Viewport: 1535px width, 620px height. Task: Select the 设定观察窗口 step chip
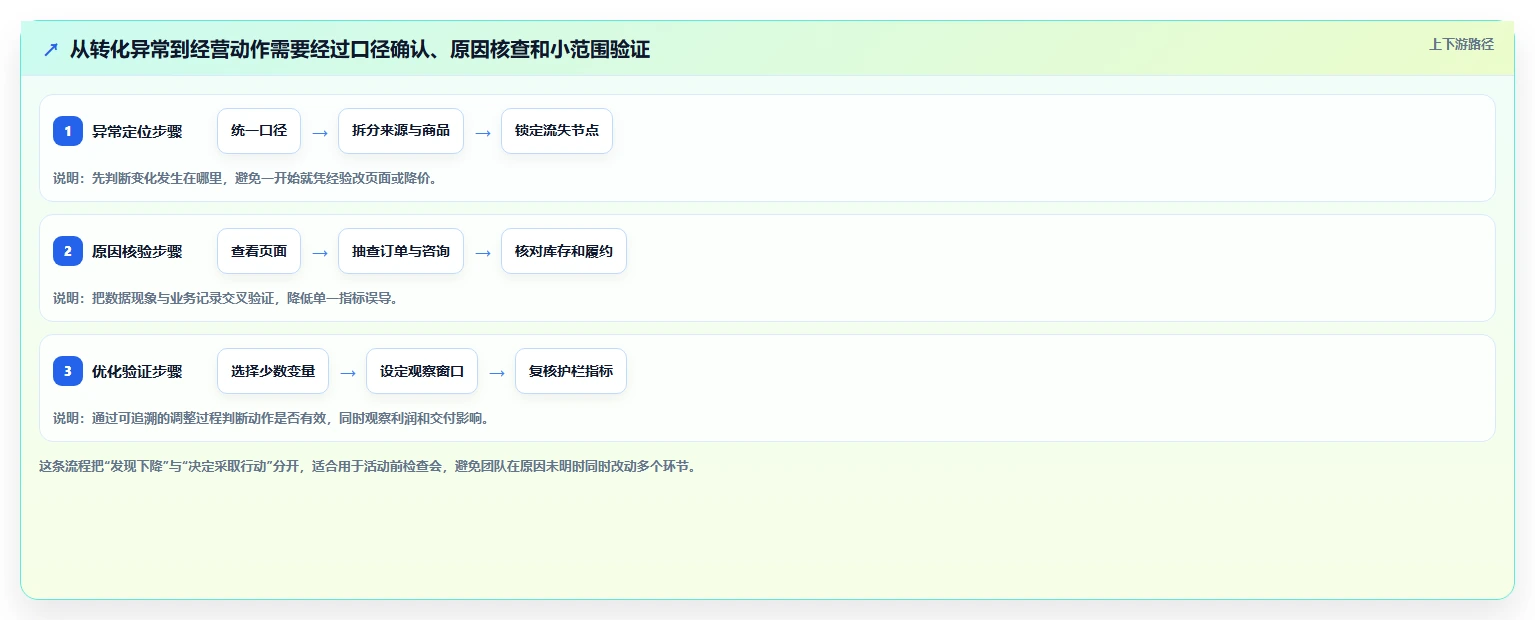[x=422, y=371]
